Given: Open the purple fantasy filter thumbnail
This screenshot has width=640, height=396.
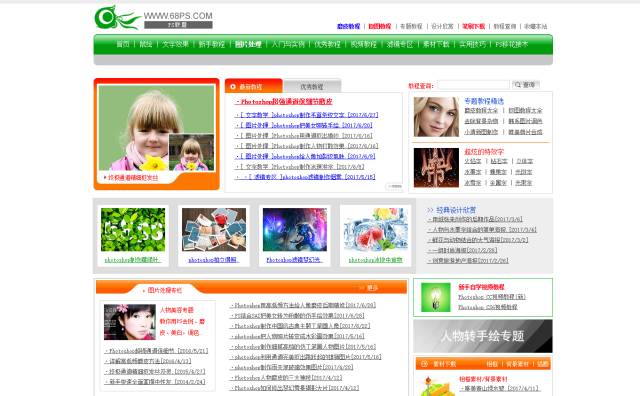Looking at the screenshot, I should pyautogui.click(x=295, y=229).
